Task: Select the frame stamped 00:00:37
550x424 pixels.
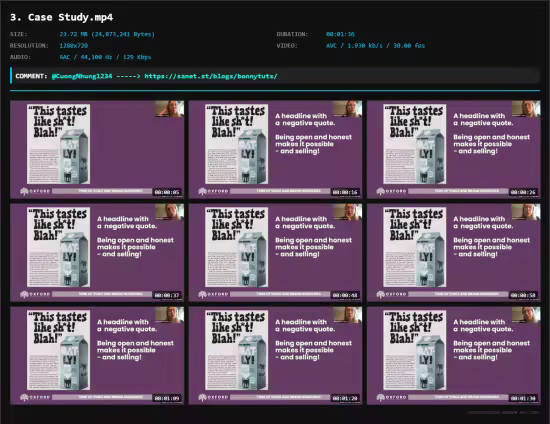Action: click(x=97, y=253)
